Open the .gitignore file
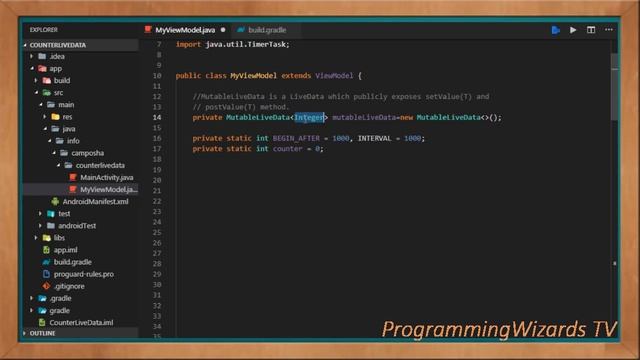Screen dimensions: 640x360 (x=69, y=286)
